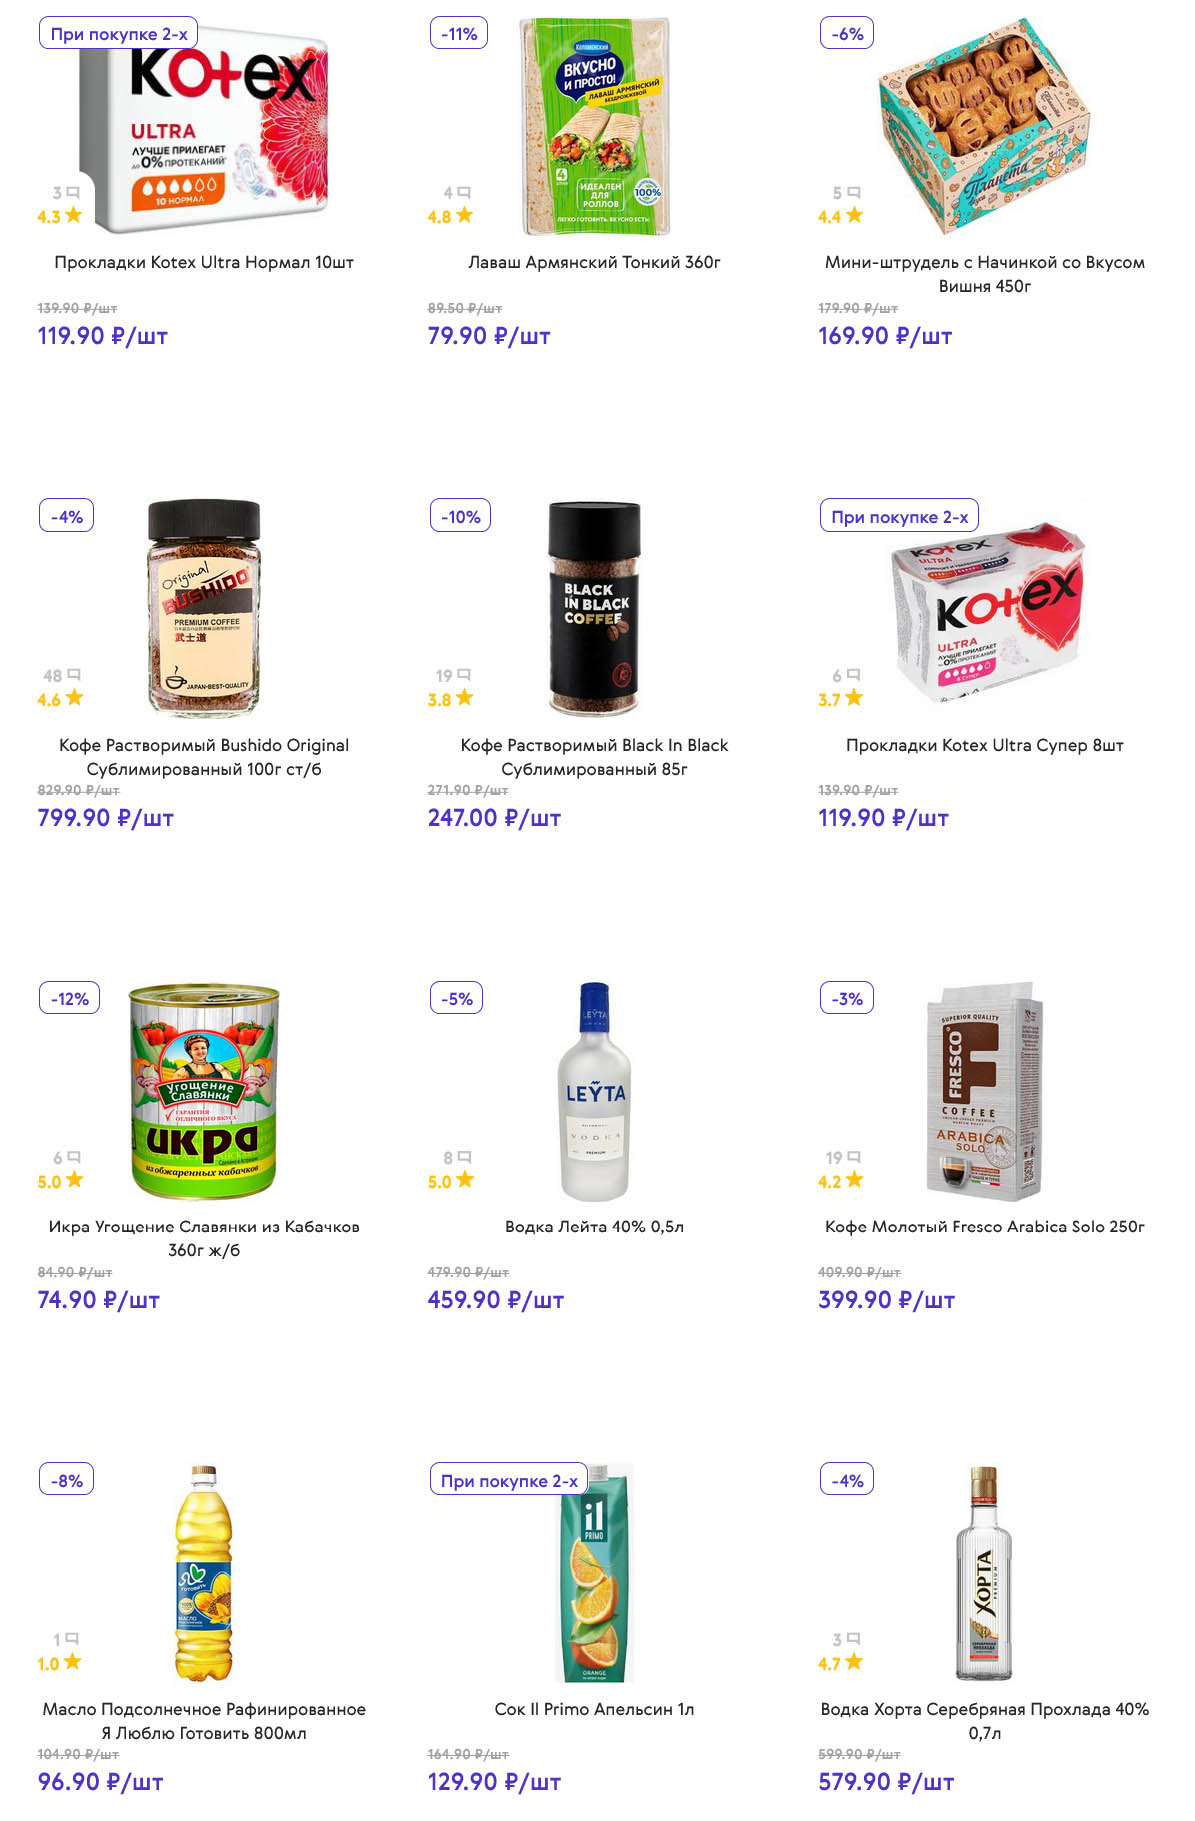Image resolution: width=1195 pixels, height=1821 pixels.
Task: Open the sunflower oil bottle image
Action: coord(204,1574)
